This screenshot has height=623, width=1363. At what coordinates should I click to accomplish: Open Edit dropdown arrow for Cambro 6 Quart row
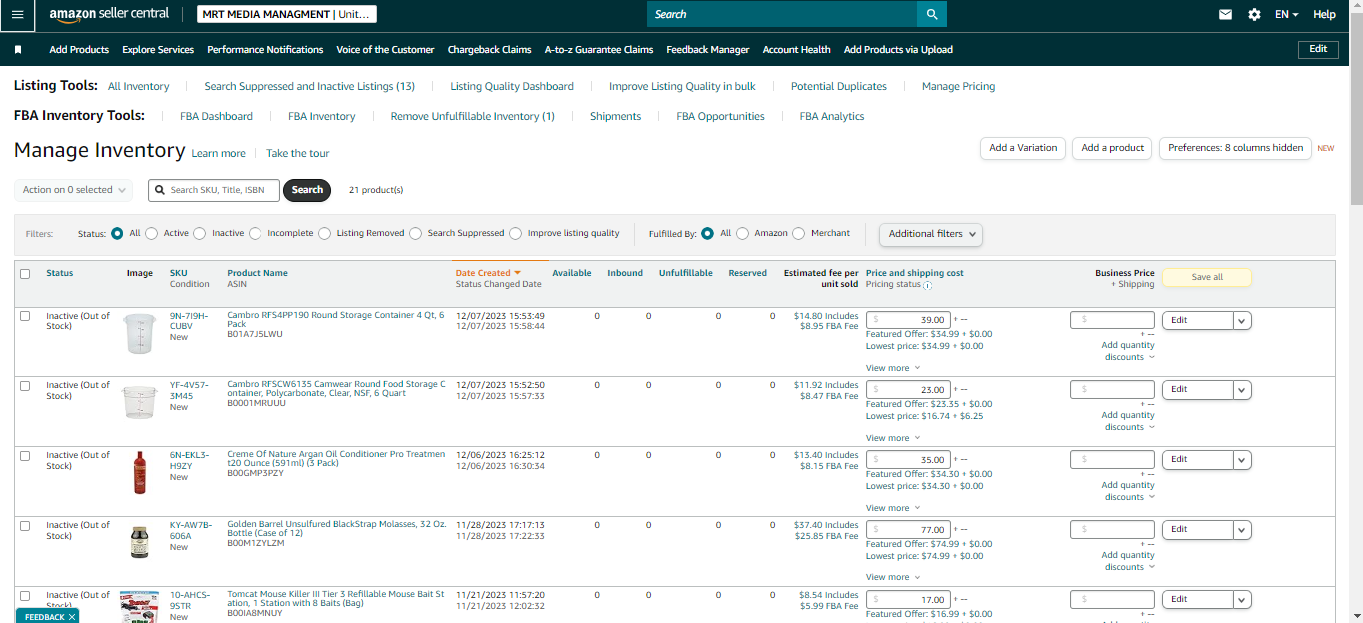pyautogui.click(x=1242, y=390)
